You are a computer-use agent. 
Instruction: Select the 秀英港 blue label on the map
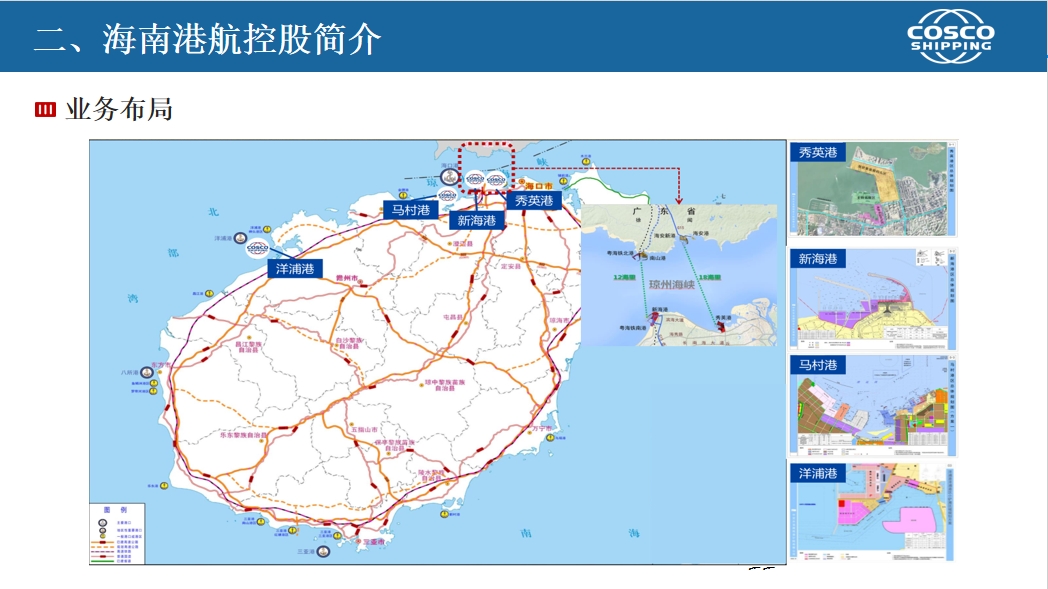tap(533, 200)
